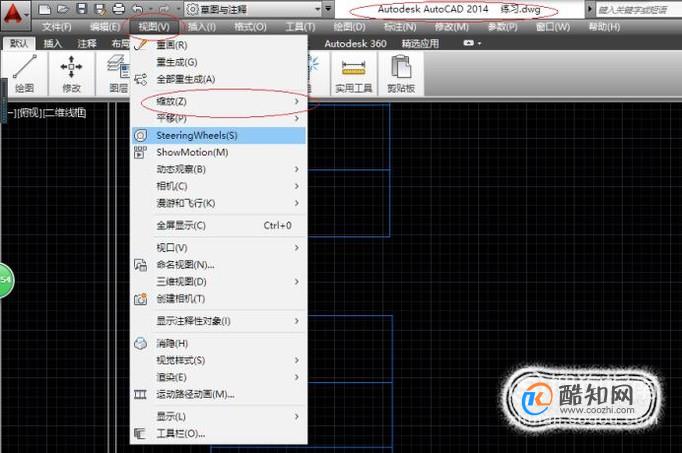
Task: Expand the 显示(L) submenu
Action: click(x=219, y=416)
